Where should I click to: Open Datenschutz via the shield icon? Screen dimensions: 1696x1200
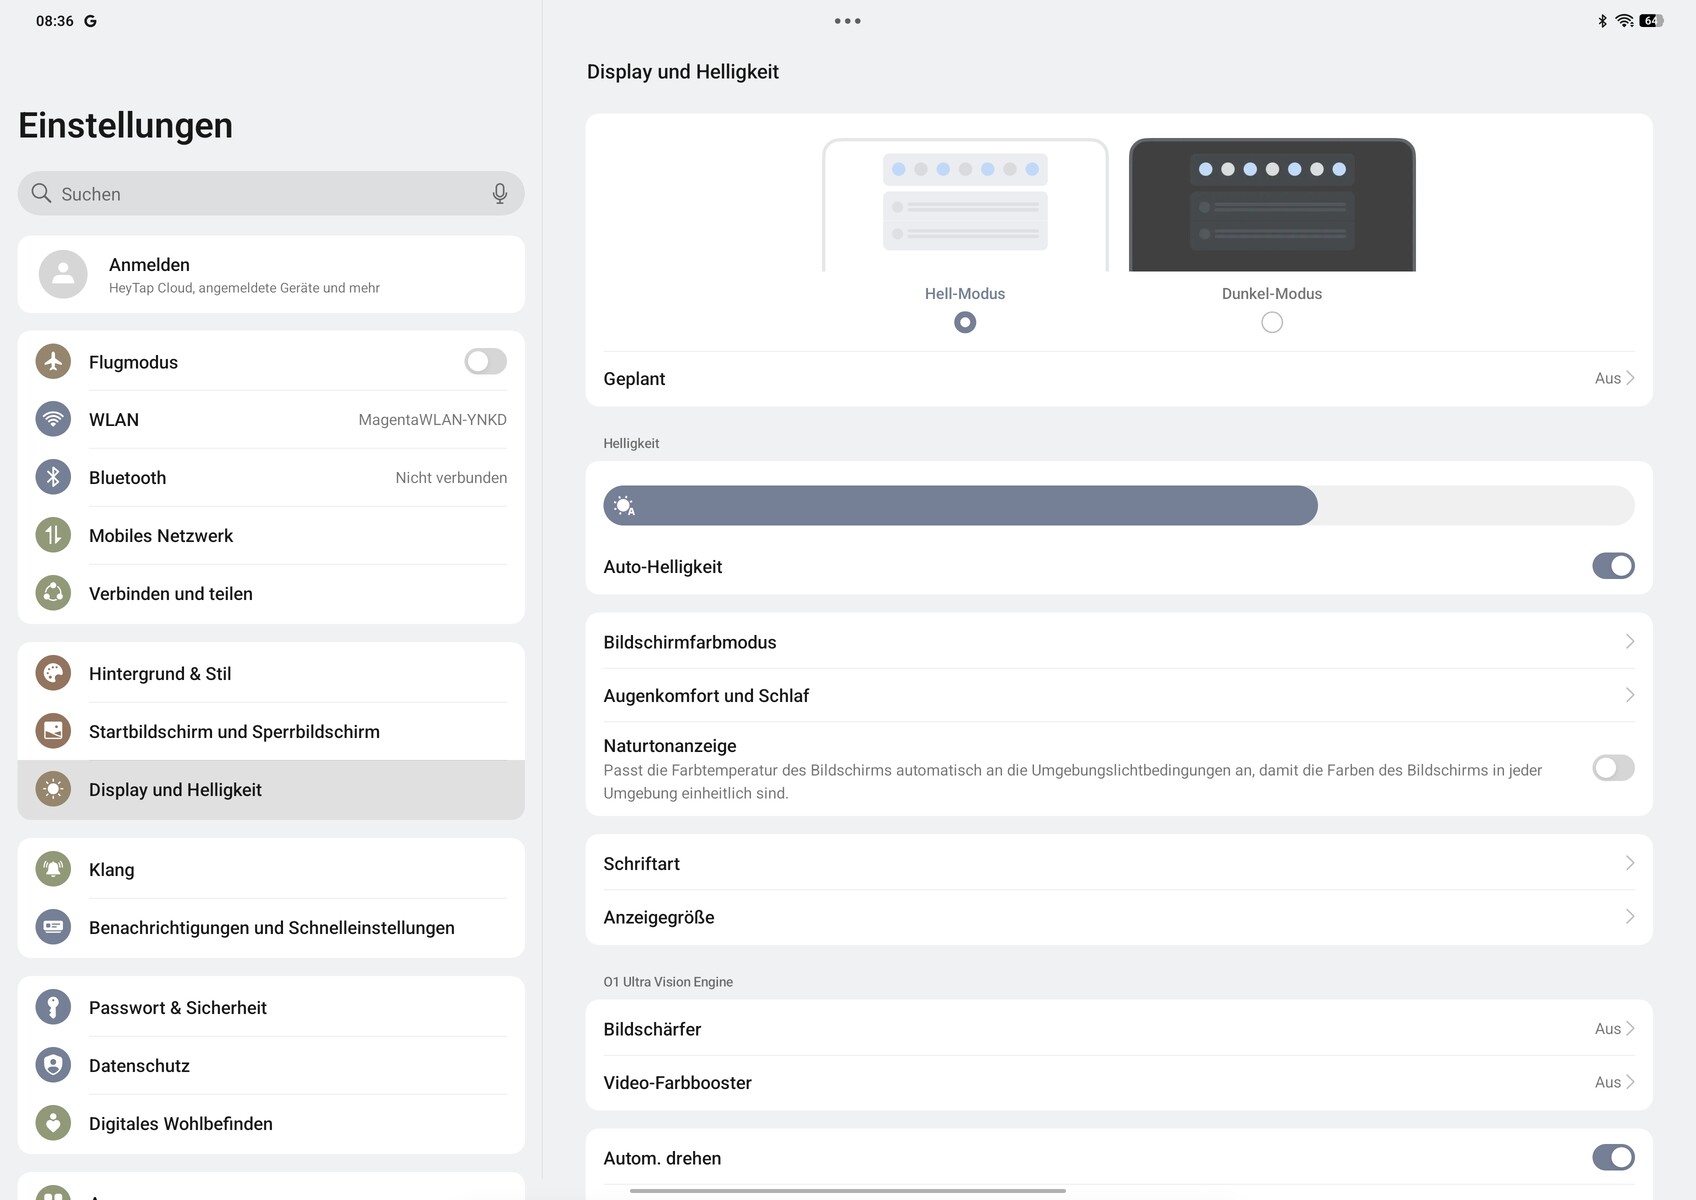click(x=53, y=1065)
